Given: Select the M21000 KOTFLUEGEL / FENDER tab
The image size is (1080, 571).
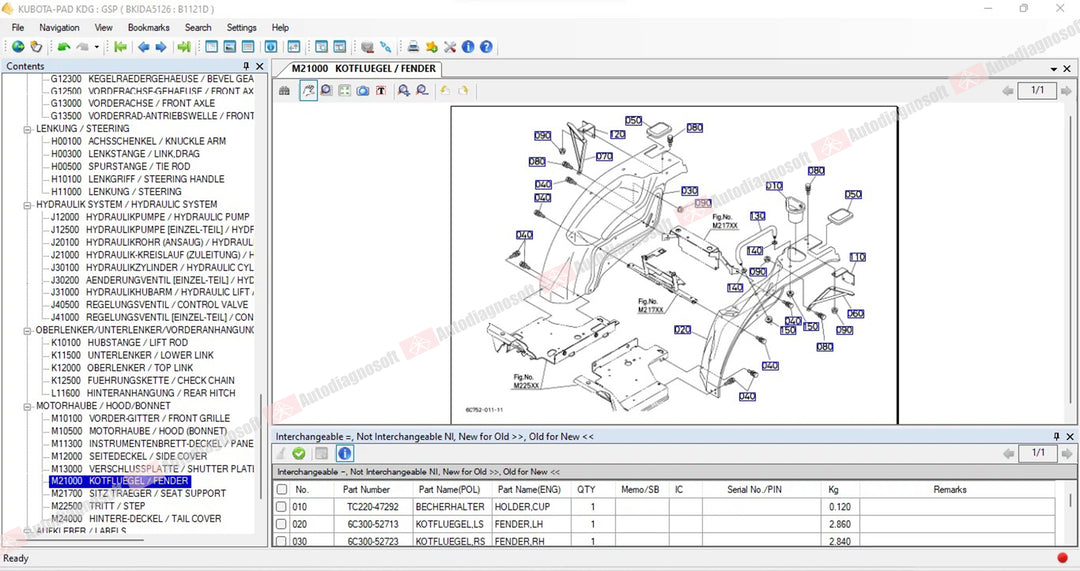Looking at the screenshot, I should click(363, 69).
